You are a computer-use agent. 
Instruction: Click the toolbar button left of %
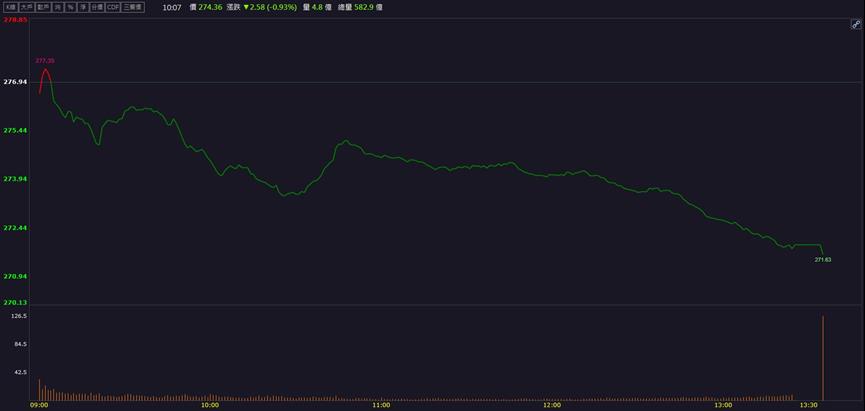[58, 7]
